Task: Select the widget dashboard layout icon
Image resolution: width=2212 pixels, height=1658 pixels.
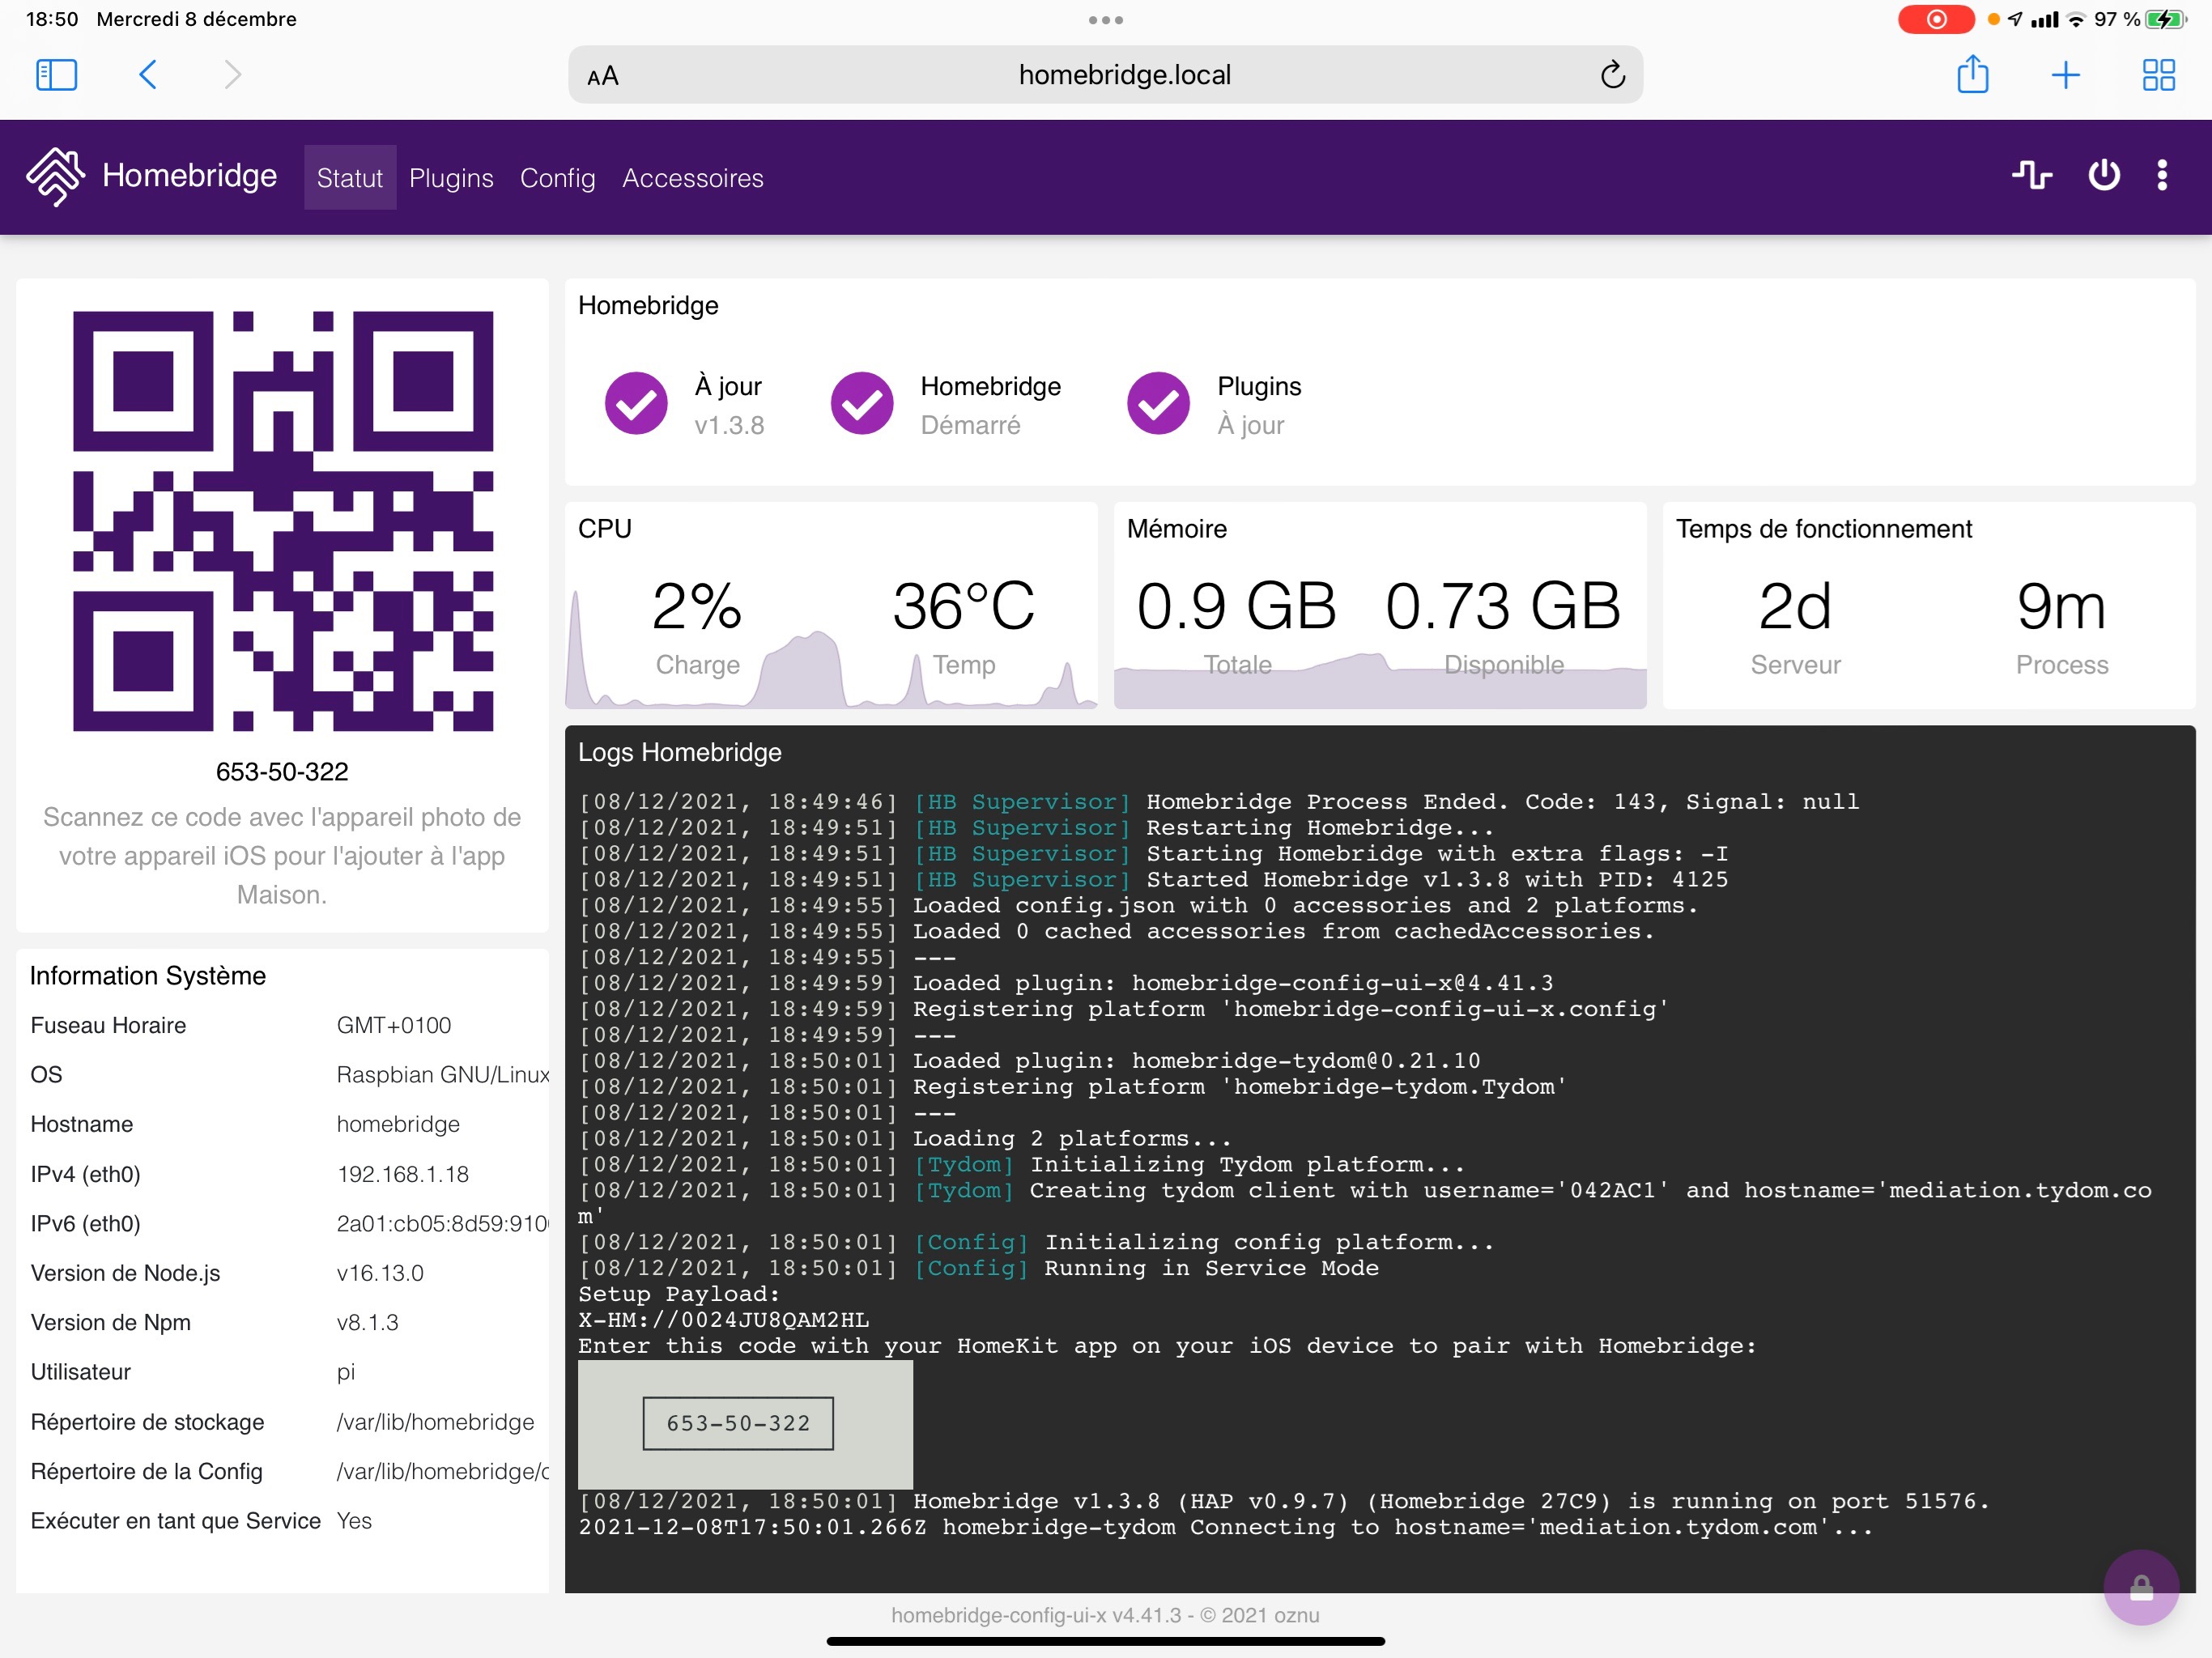Action: pyautogui.click(x=2032, y=175)
